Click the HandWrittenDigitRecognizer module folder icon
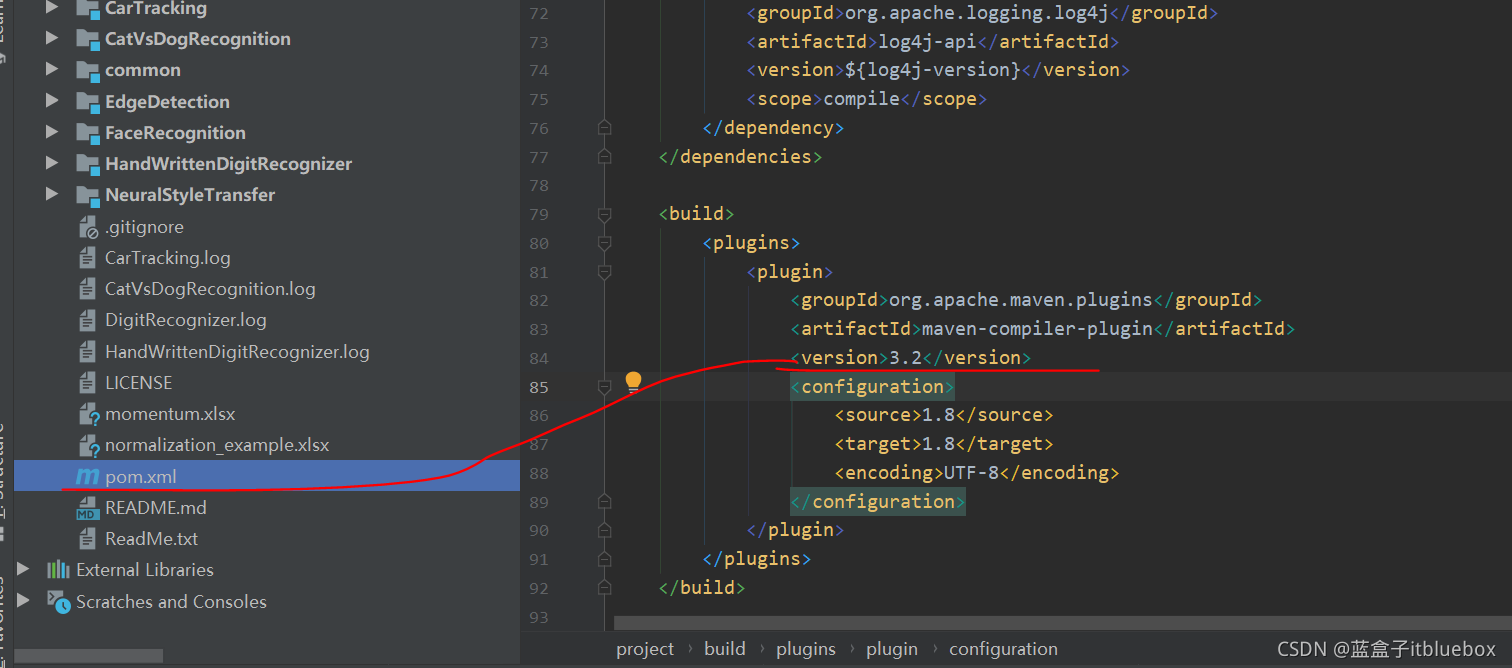The width and height of the screenshot is (1512, 668). [x=88, y=164]
